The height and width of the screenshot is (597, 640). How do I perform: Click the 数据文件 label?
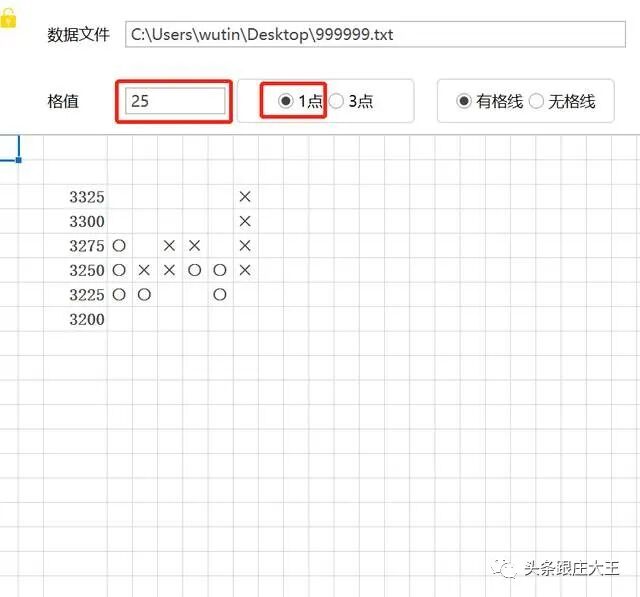click(x=78, y=35)
